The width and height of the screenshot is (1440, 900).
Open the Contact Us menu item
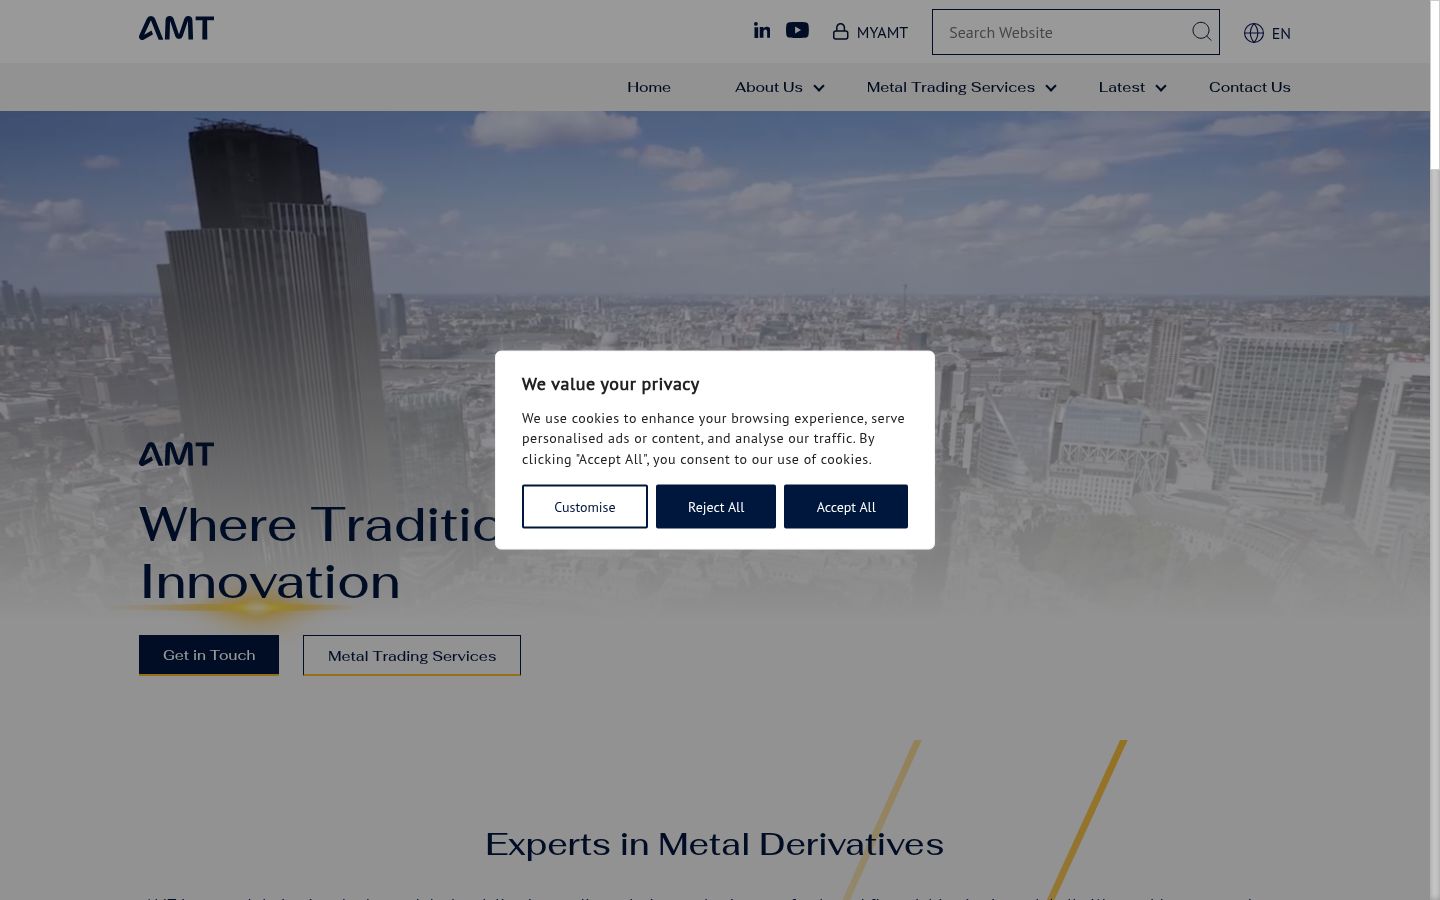pos(1250,87)
